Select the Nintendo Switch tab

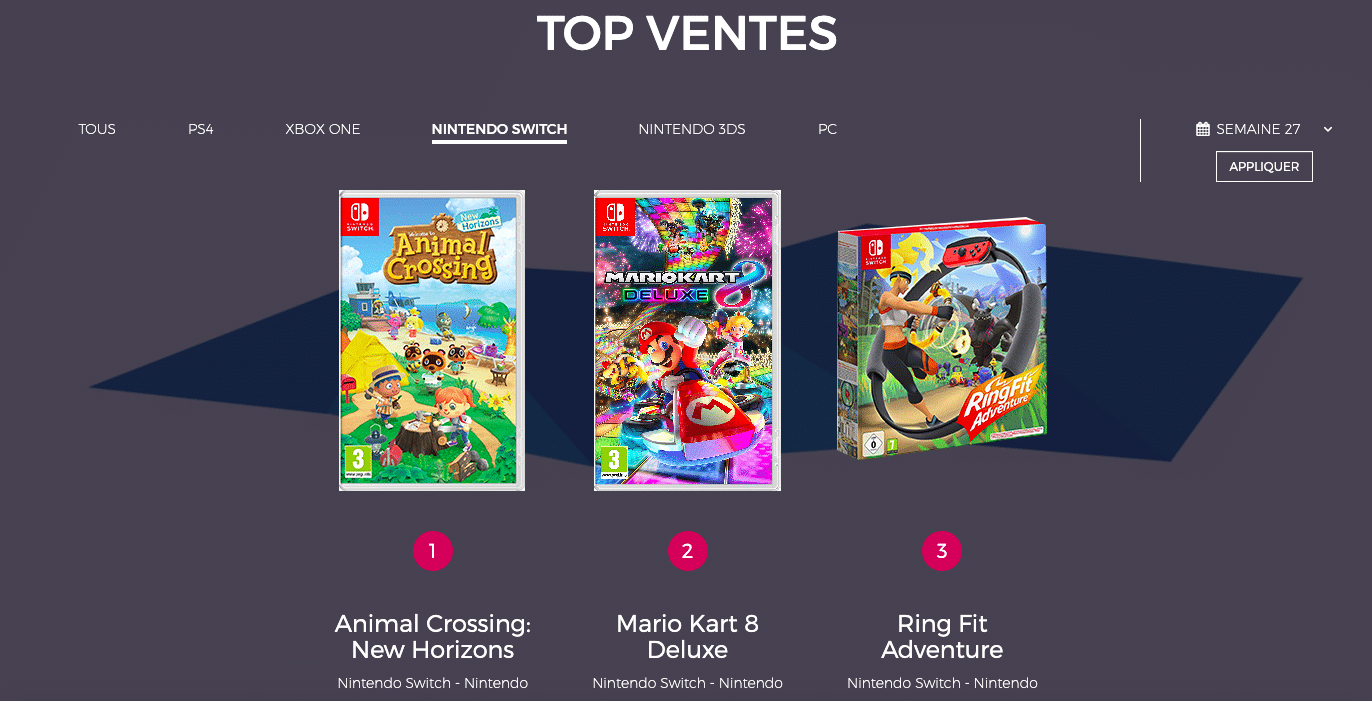click(499, 129)
